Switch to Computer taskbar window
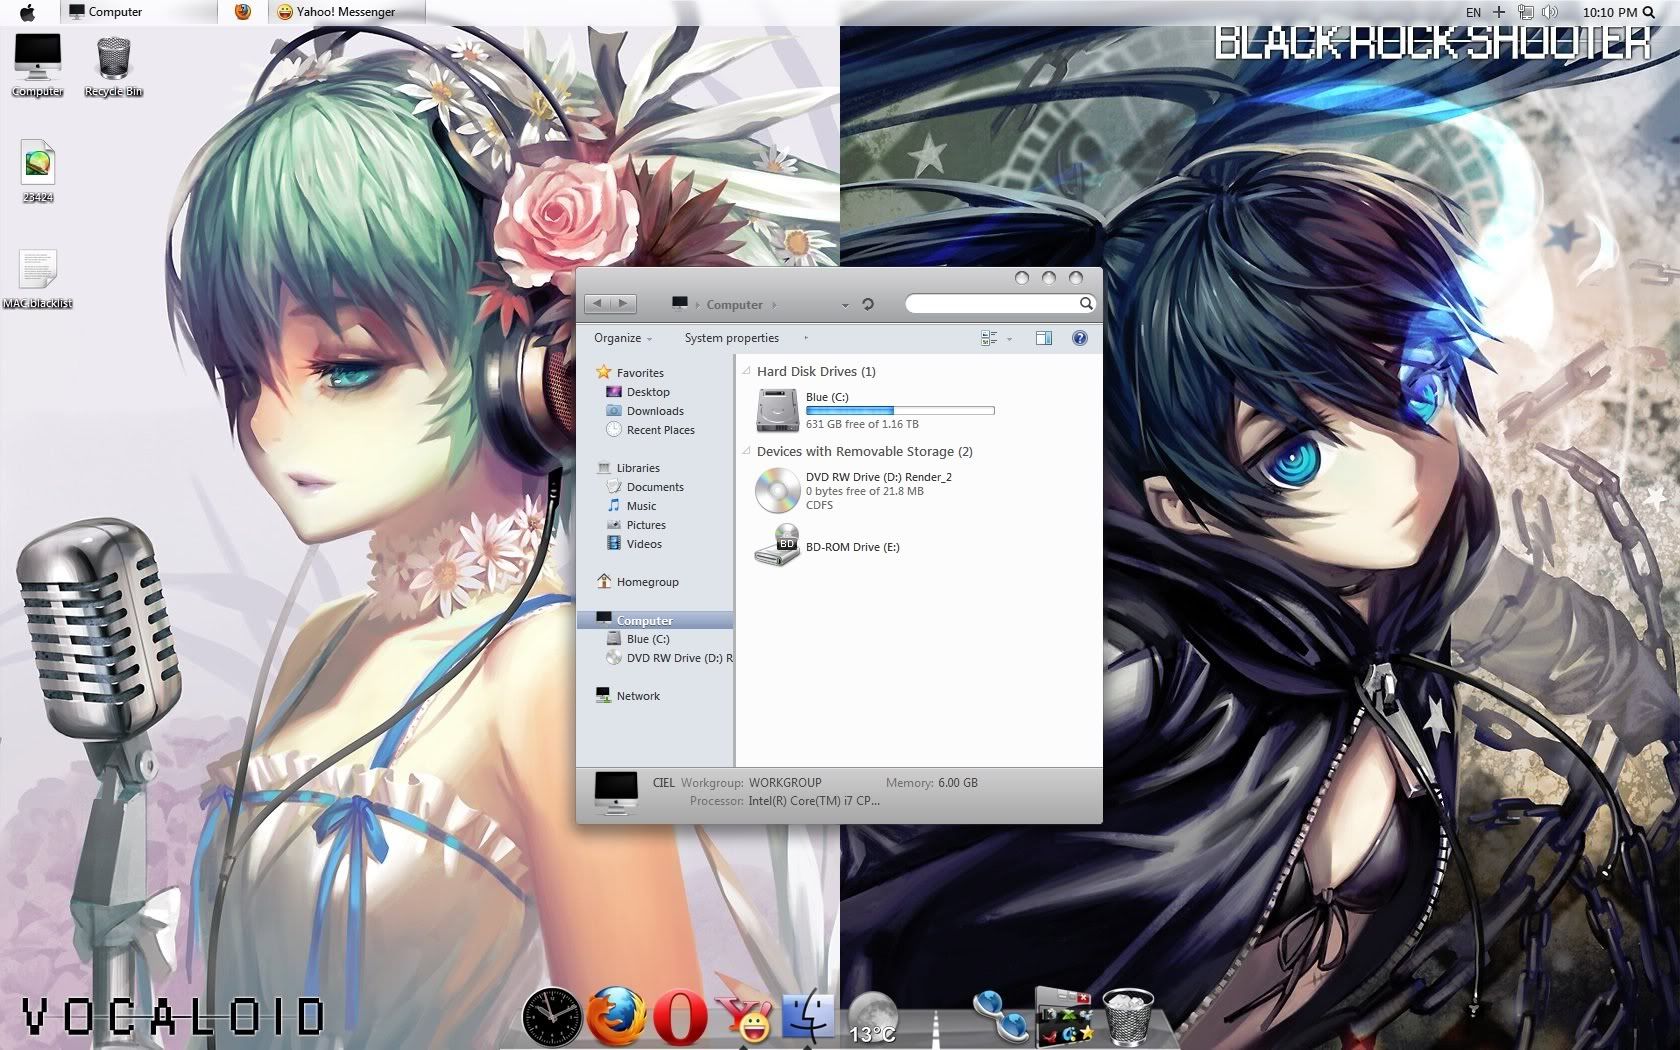 [x=138, y=12]
